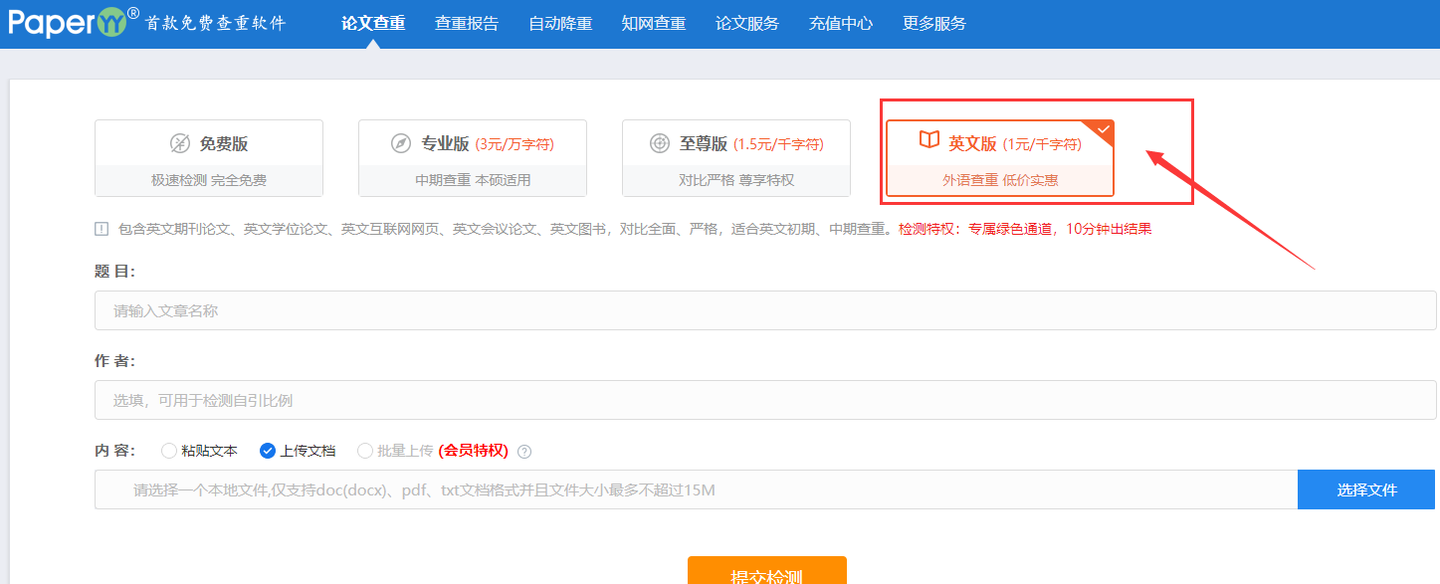Open the 知网查重 CNKI check page
The image size is (1440, 584).
pos(653,23)
